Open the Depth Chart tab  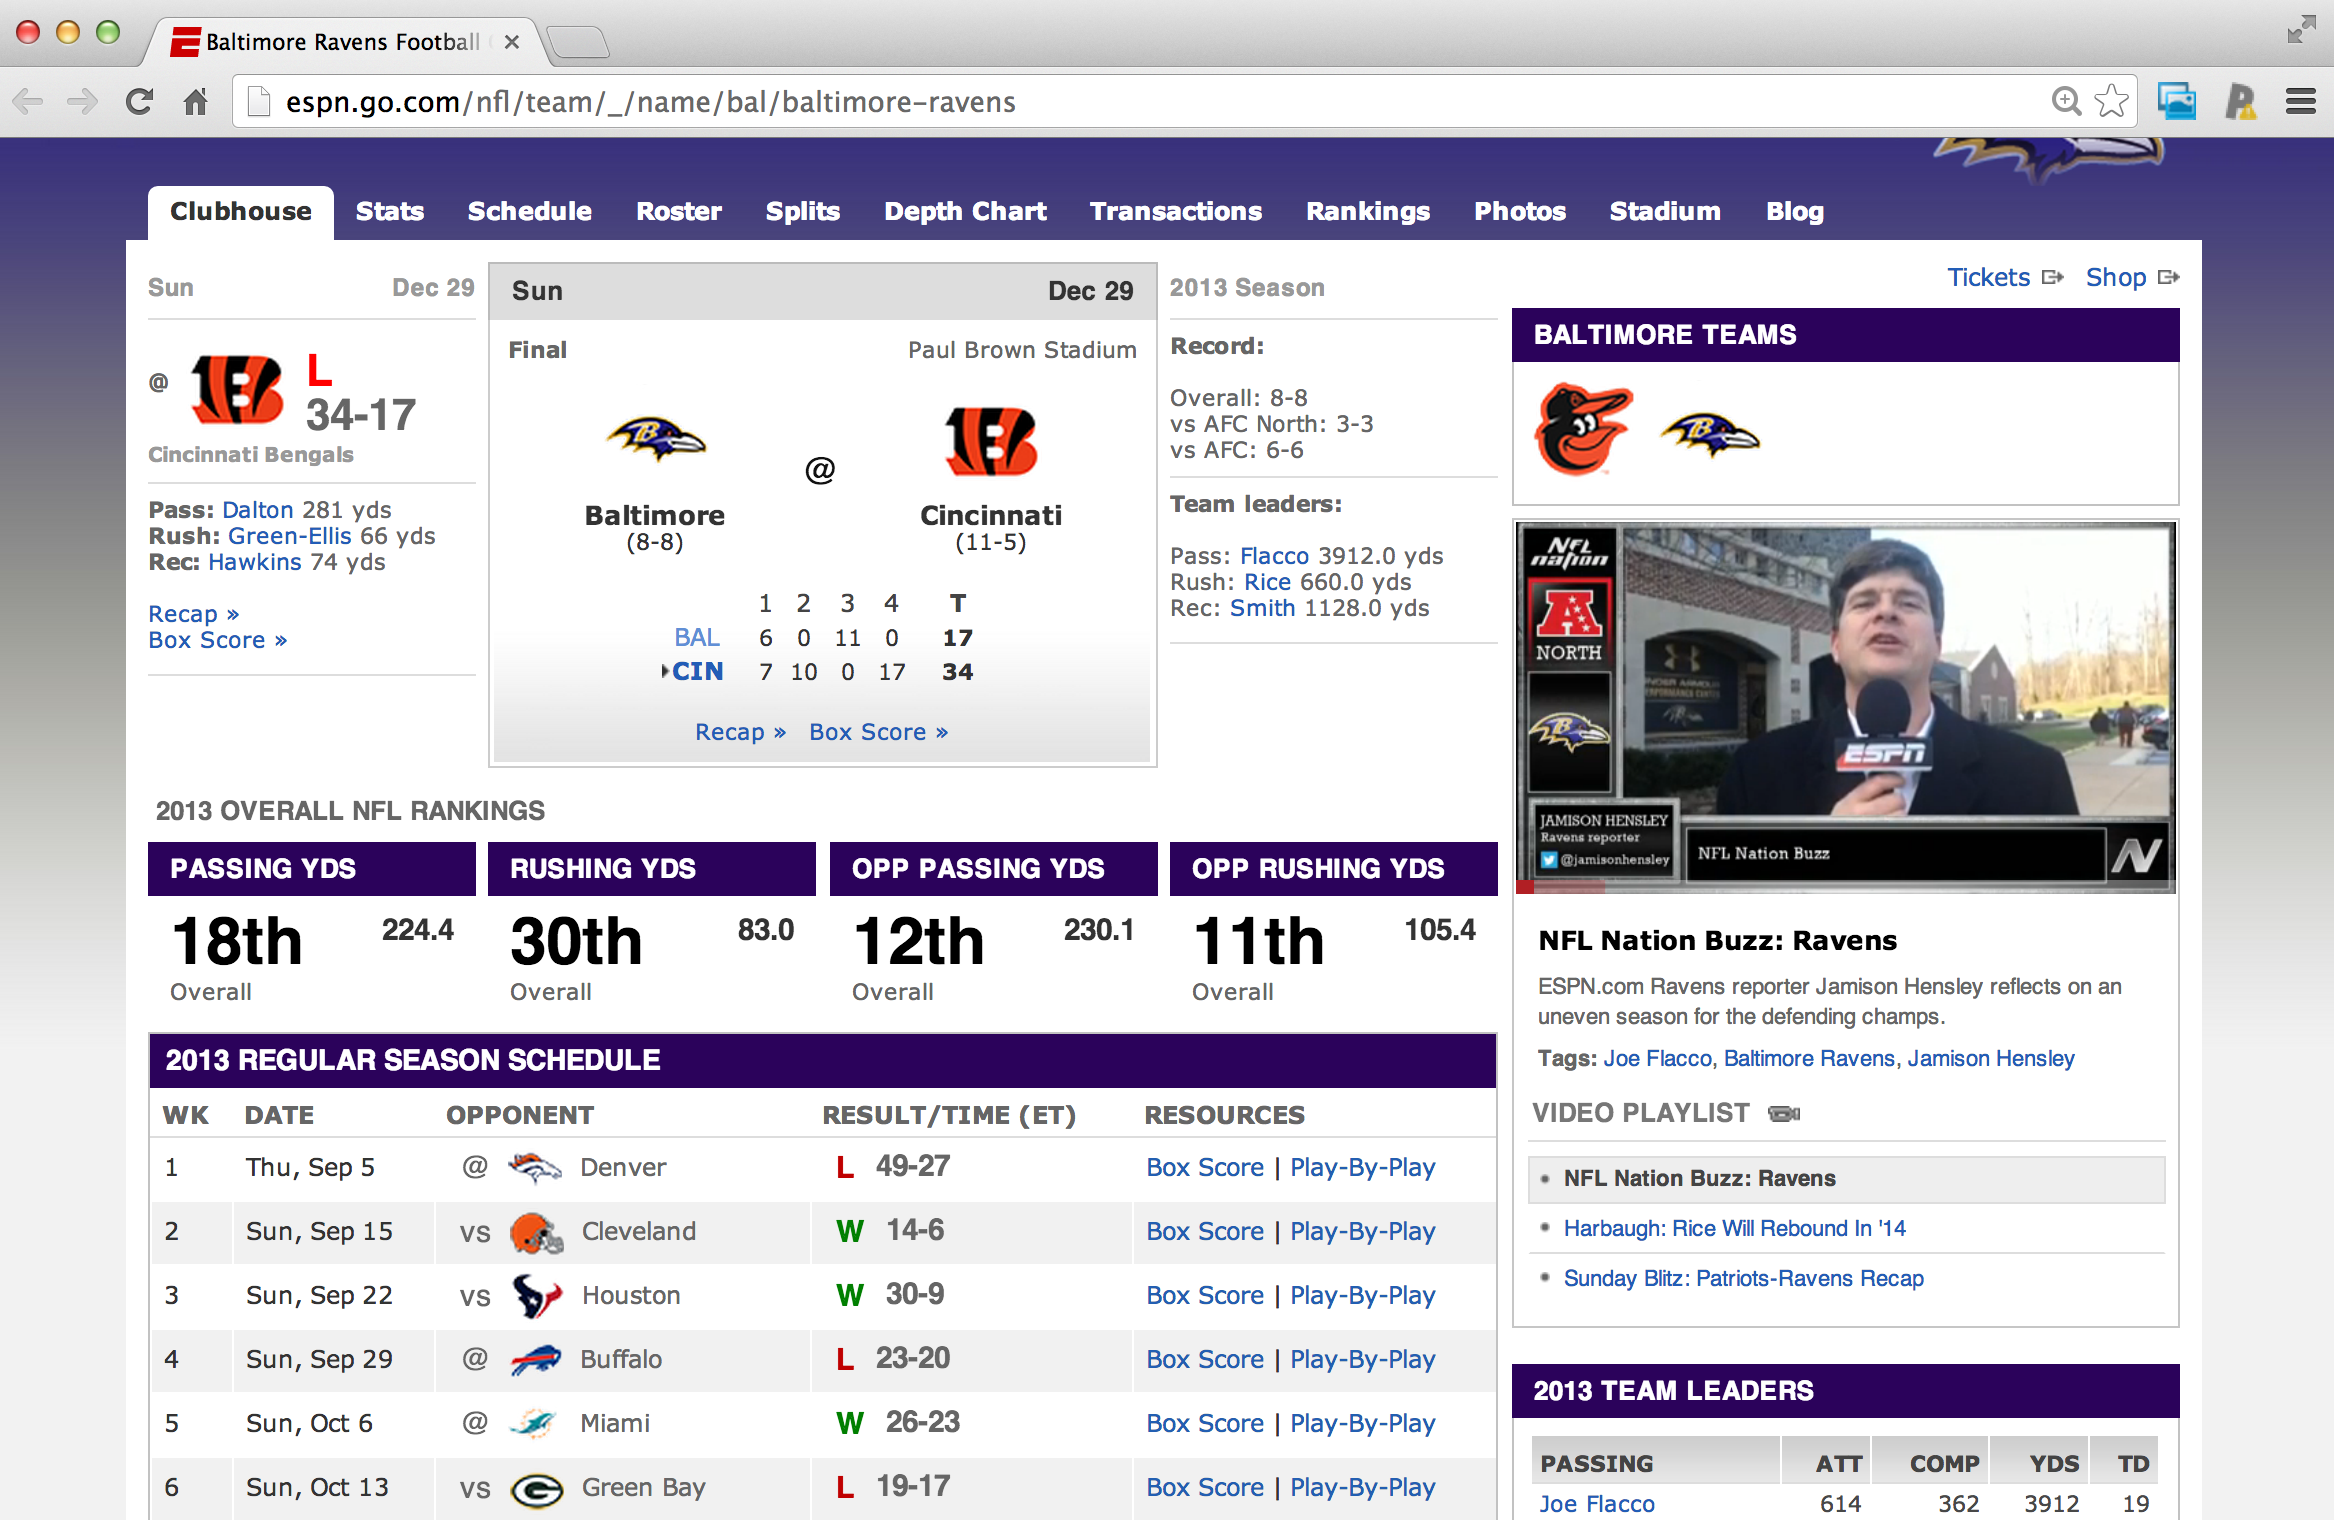click(965, 211)
